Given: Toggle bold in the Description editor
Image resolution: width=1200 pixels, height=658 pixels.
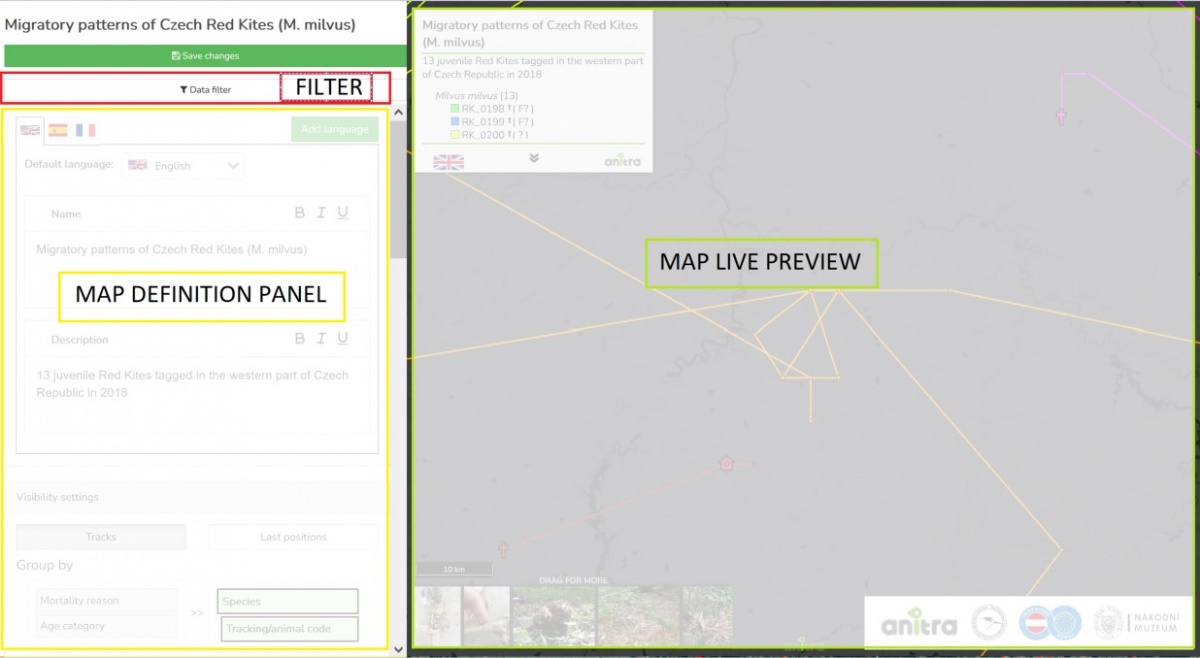Looking at the screenshot, I should [299, 339].
